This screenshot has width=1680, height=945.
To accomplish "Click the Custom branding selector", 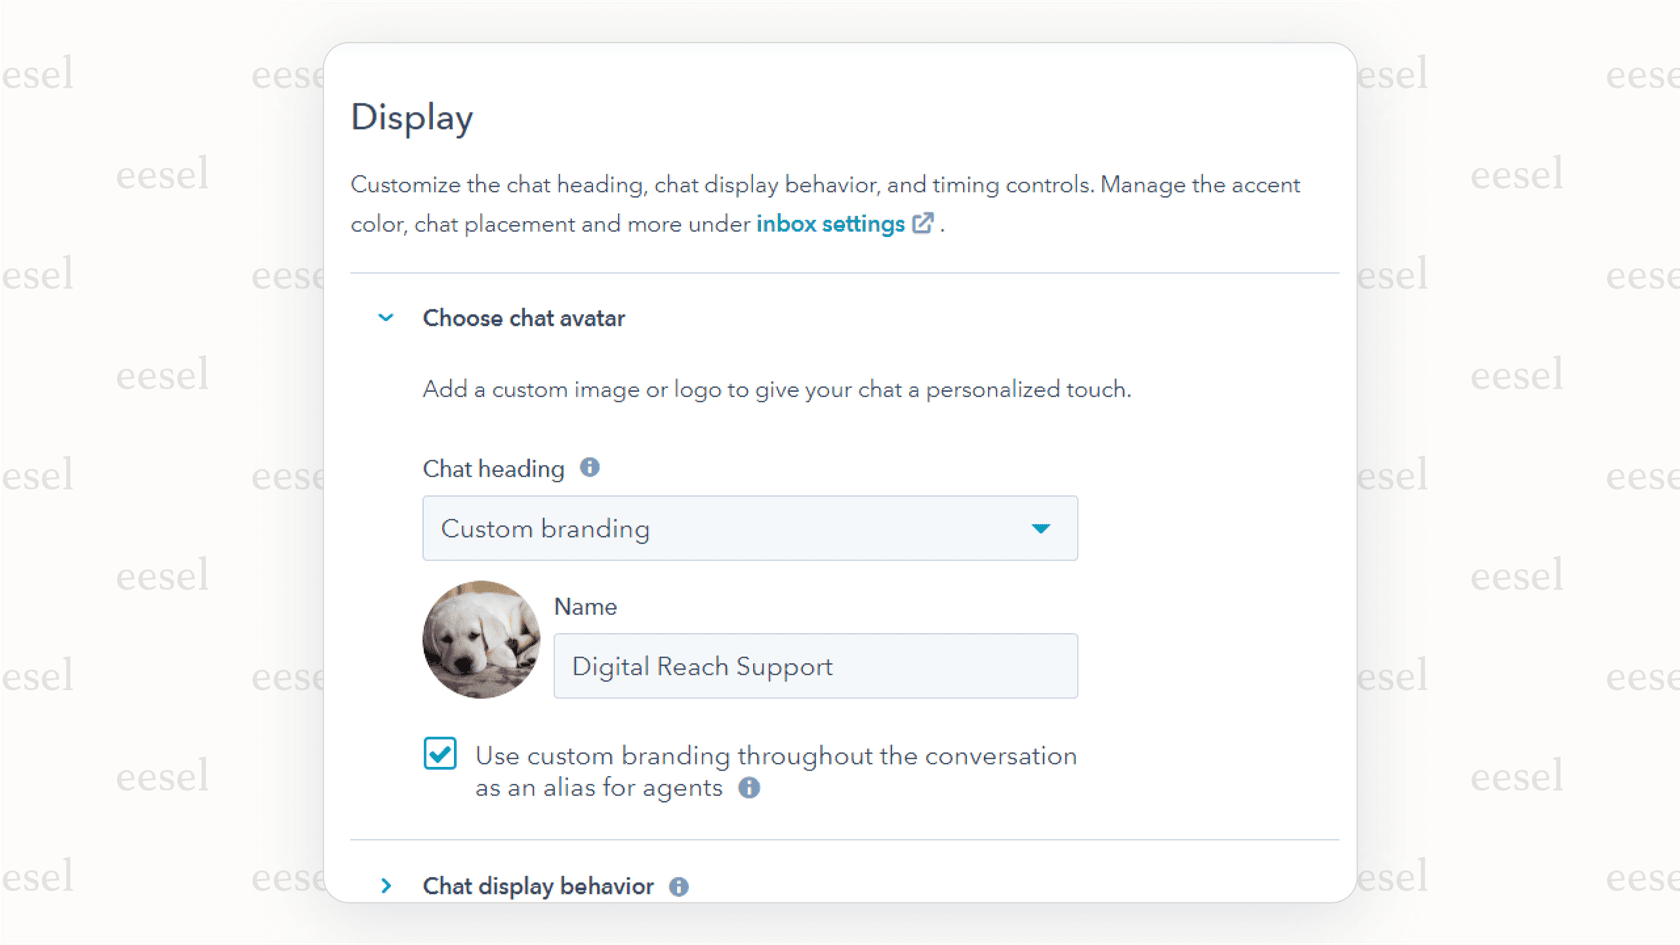I will click(750, 528).
